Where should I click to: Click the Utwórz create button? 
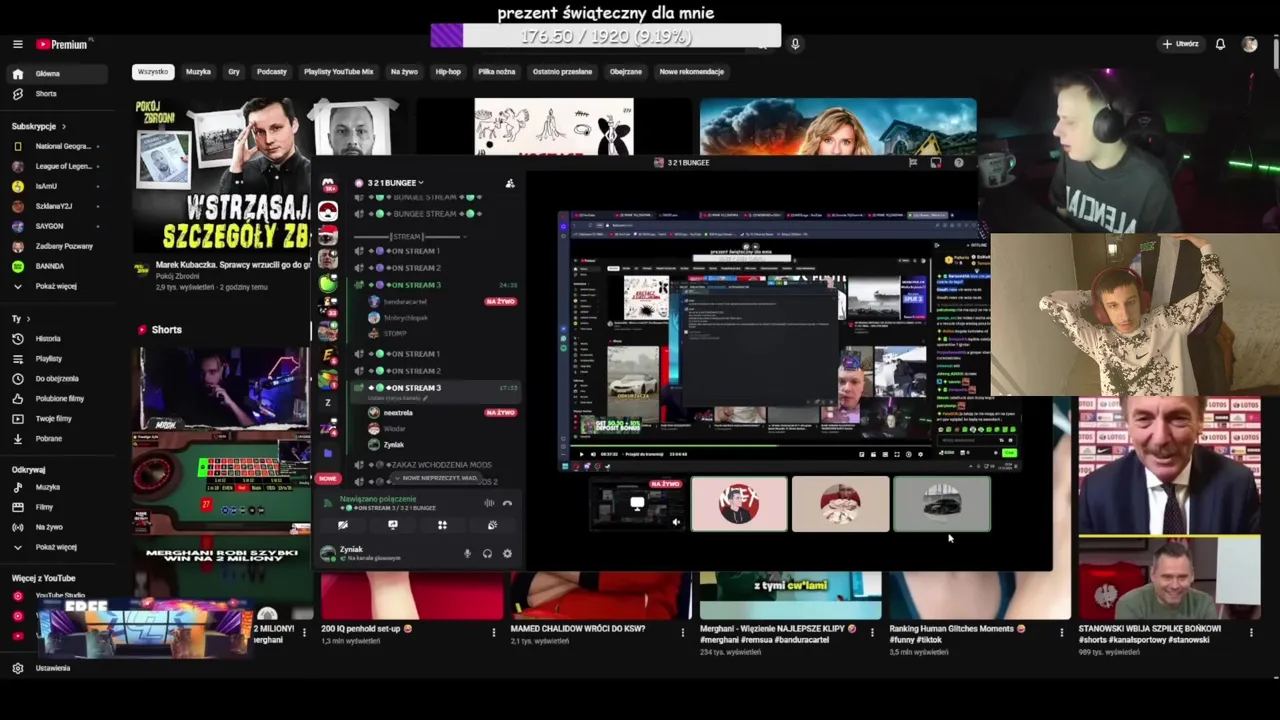pos(1180,44)
